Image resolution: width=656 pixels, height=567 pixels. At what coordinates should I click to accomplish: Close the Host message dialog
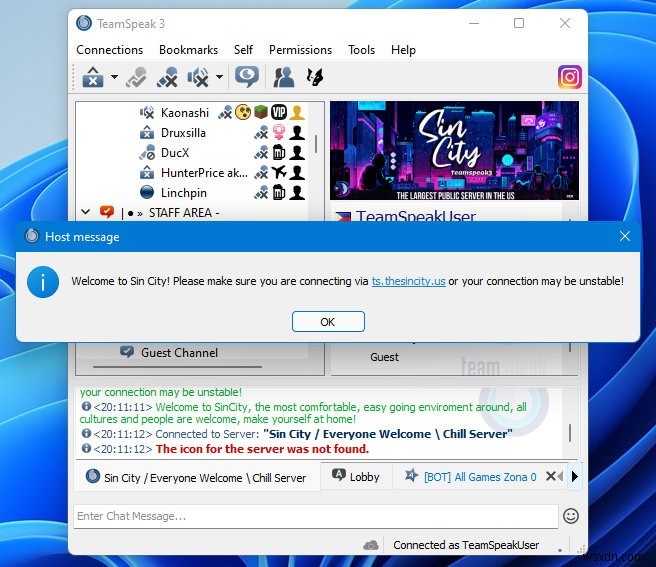[x=625, y=236]
